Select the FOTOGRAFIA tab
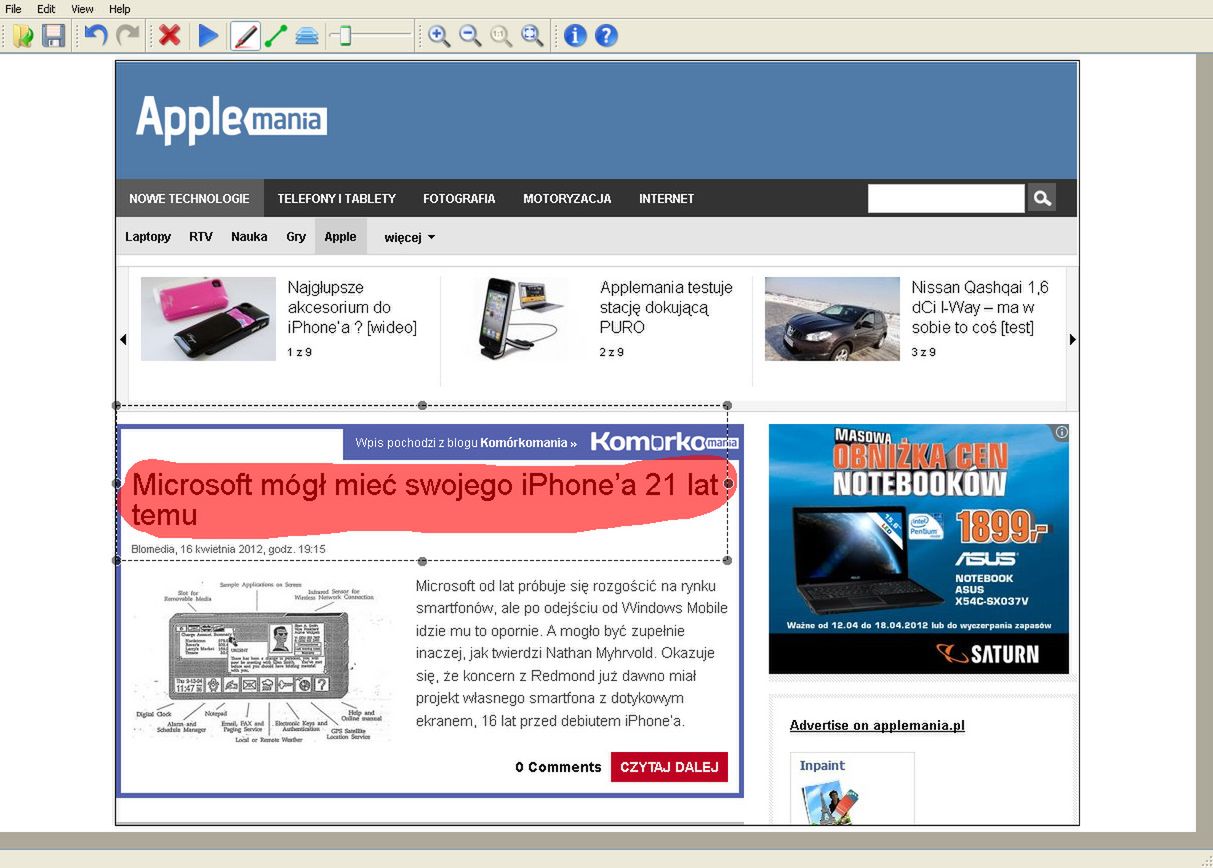 459,198
